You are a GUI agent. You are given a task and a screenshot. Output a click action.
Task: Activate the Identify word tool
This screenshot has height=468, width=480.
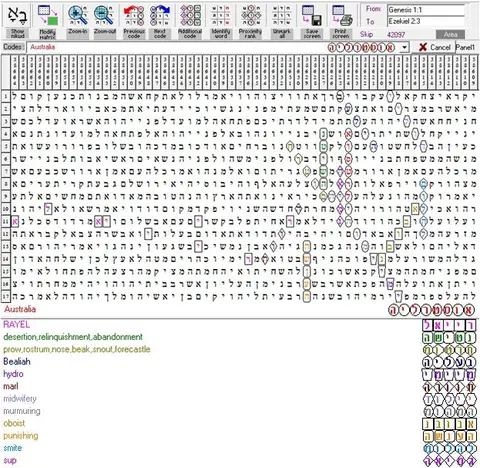(x=220, y=16)
